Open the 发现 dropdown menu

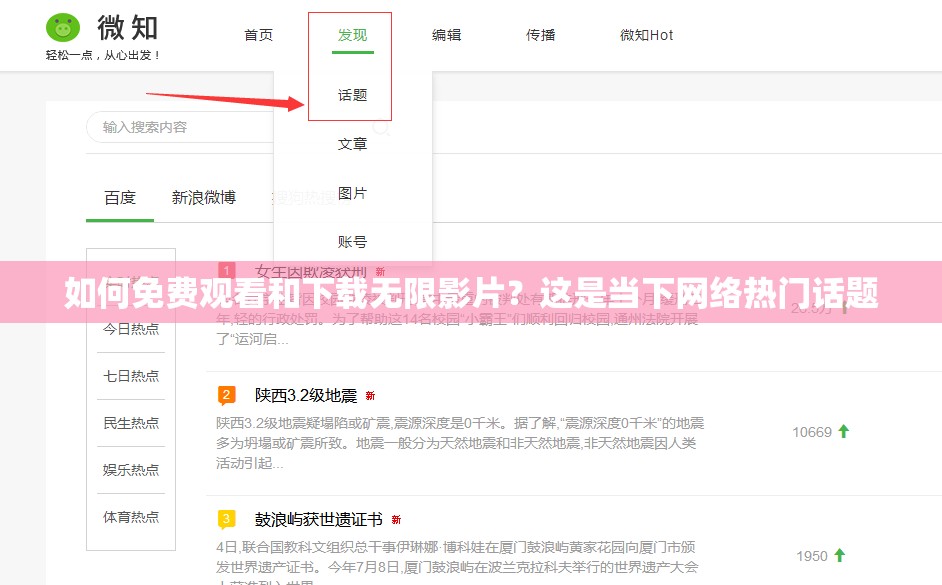tap(350, 34)
